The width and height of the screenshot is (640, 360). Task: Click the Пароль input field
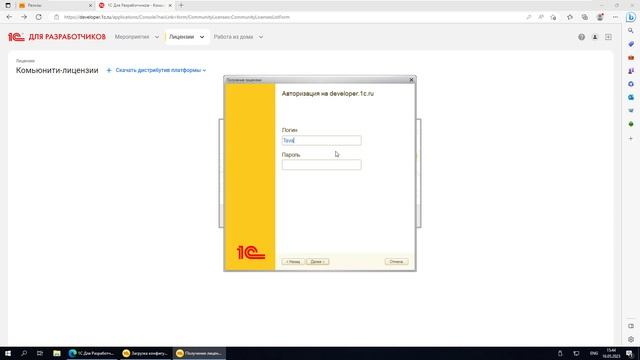click(x=321, y=165)
